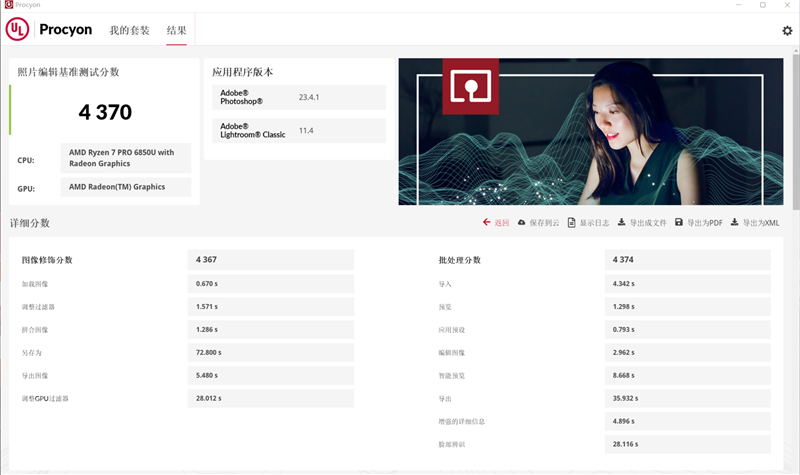800x475 pixels.
Task: Click the GPU: label
Action: 26,189
